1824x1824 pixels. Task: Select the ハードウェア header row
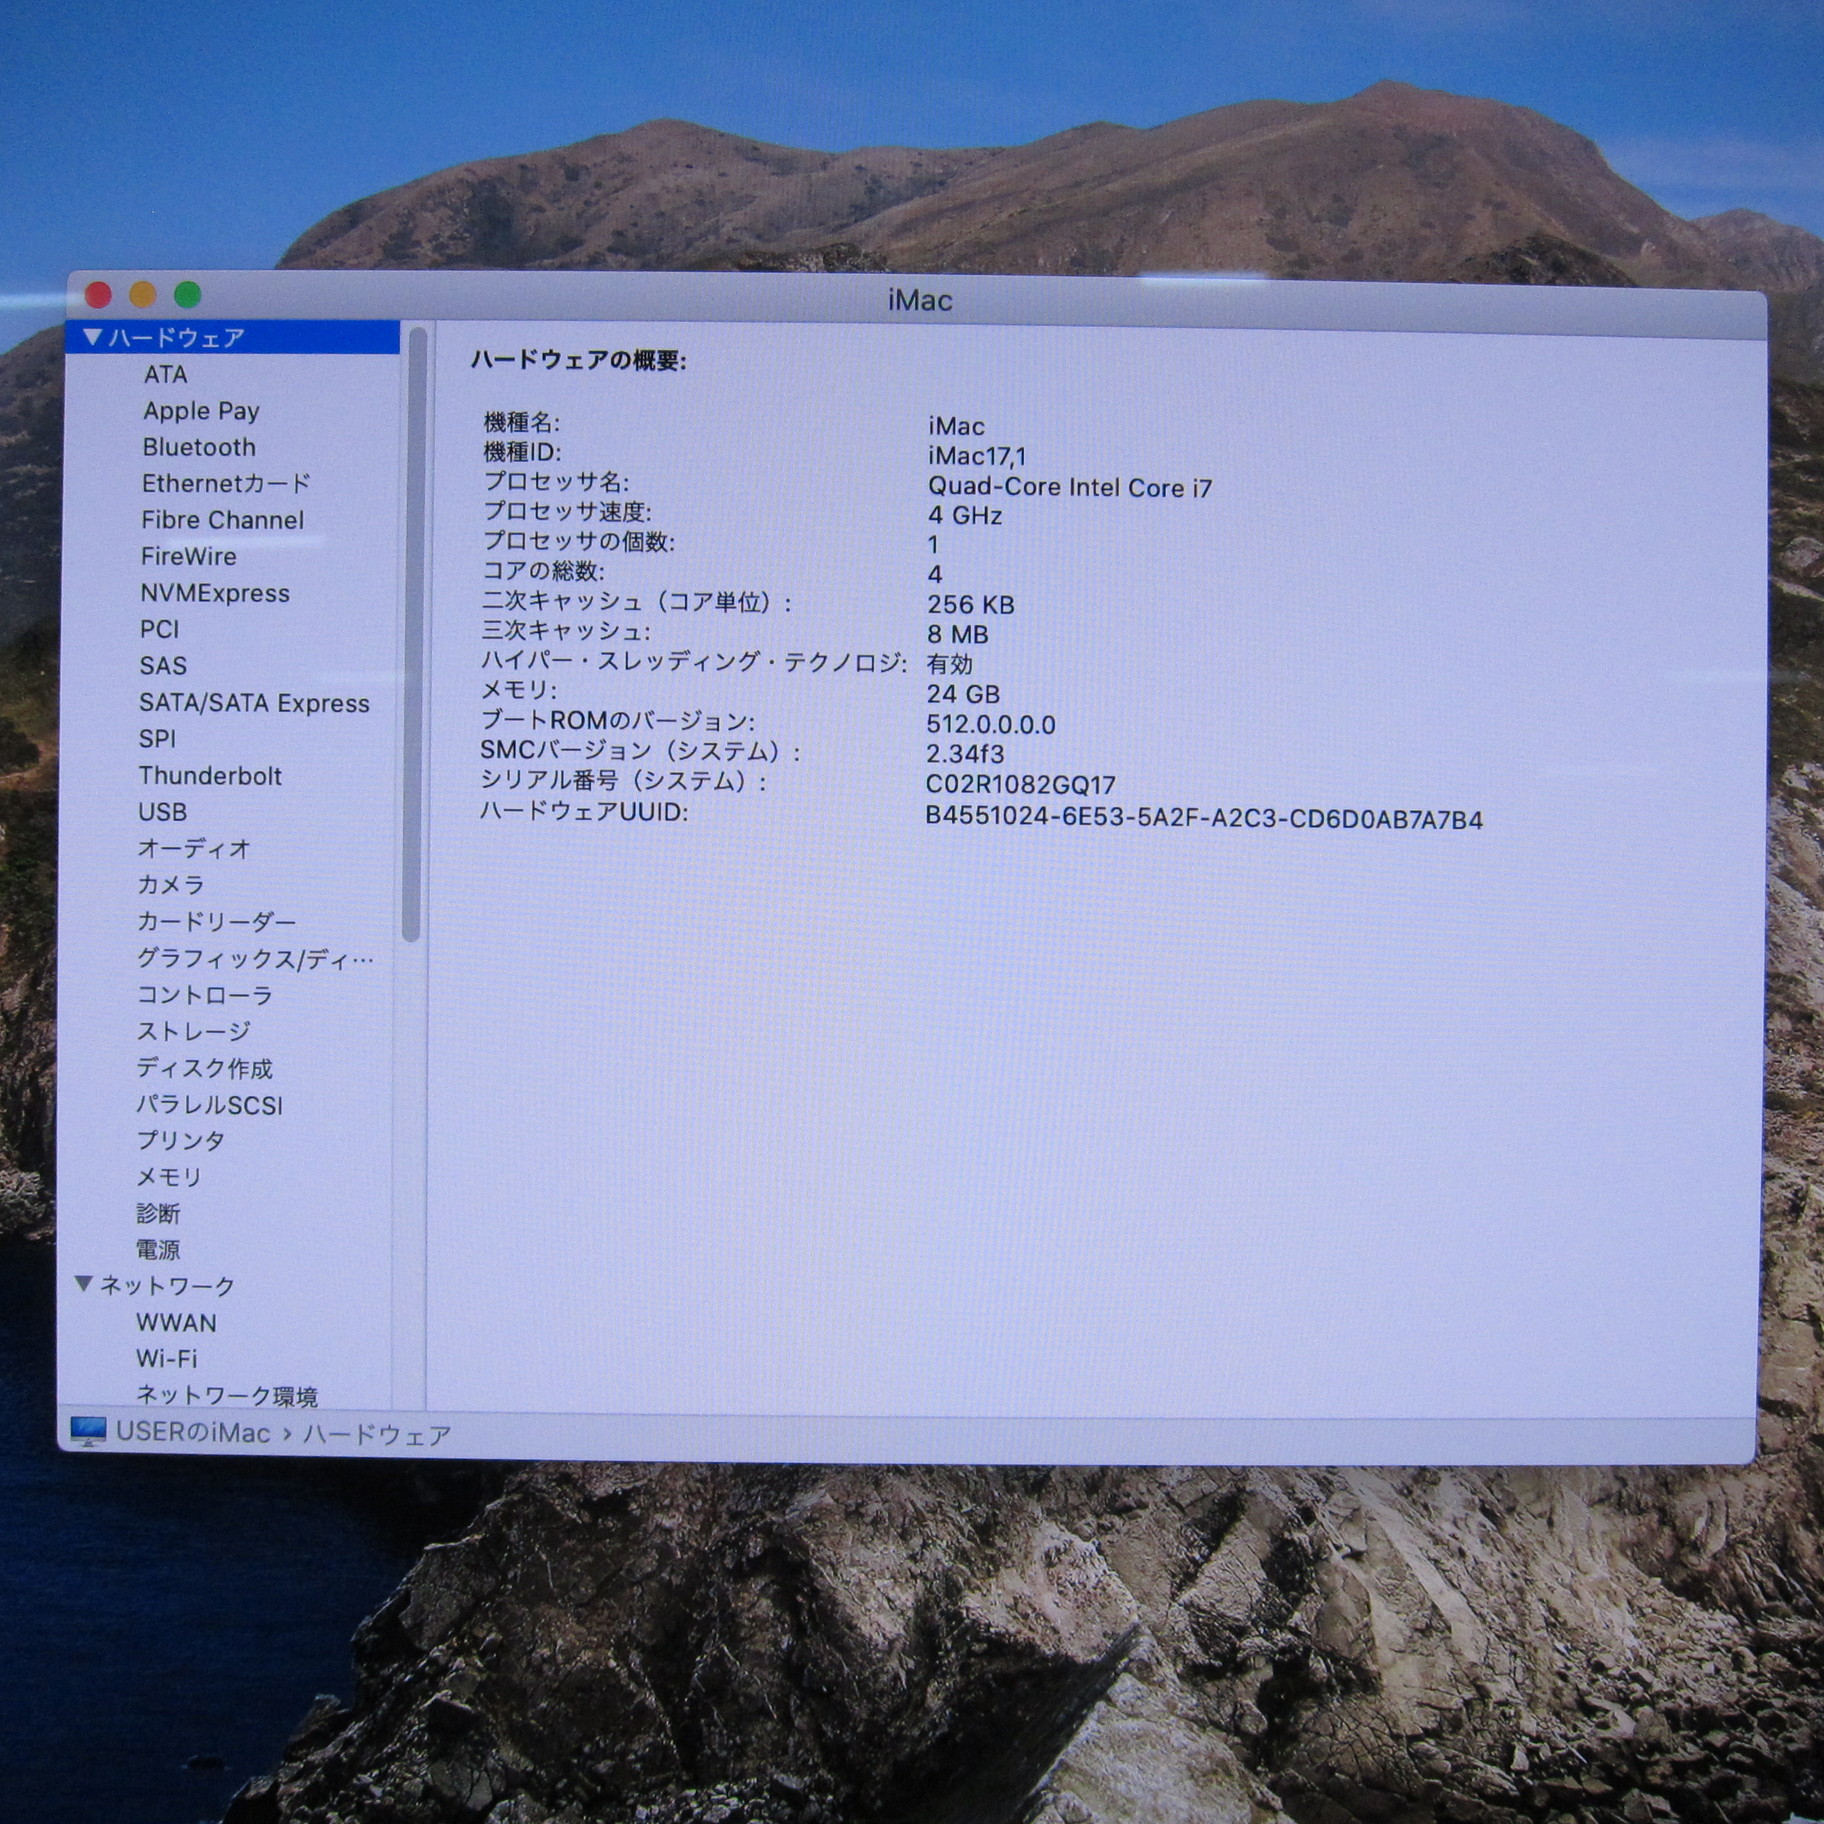[x=232, y=337]
